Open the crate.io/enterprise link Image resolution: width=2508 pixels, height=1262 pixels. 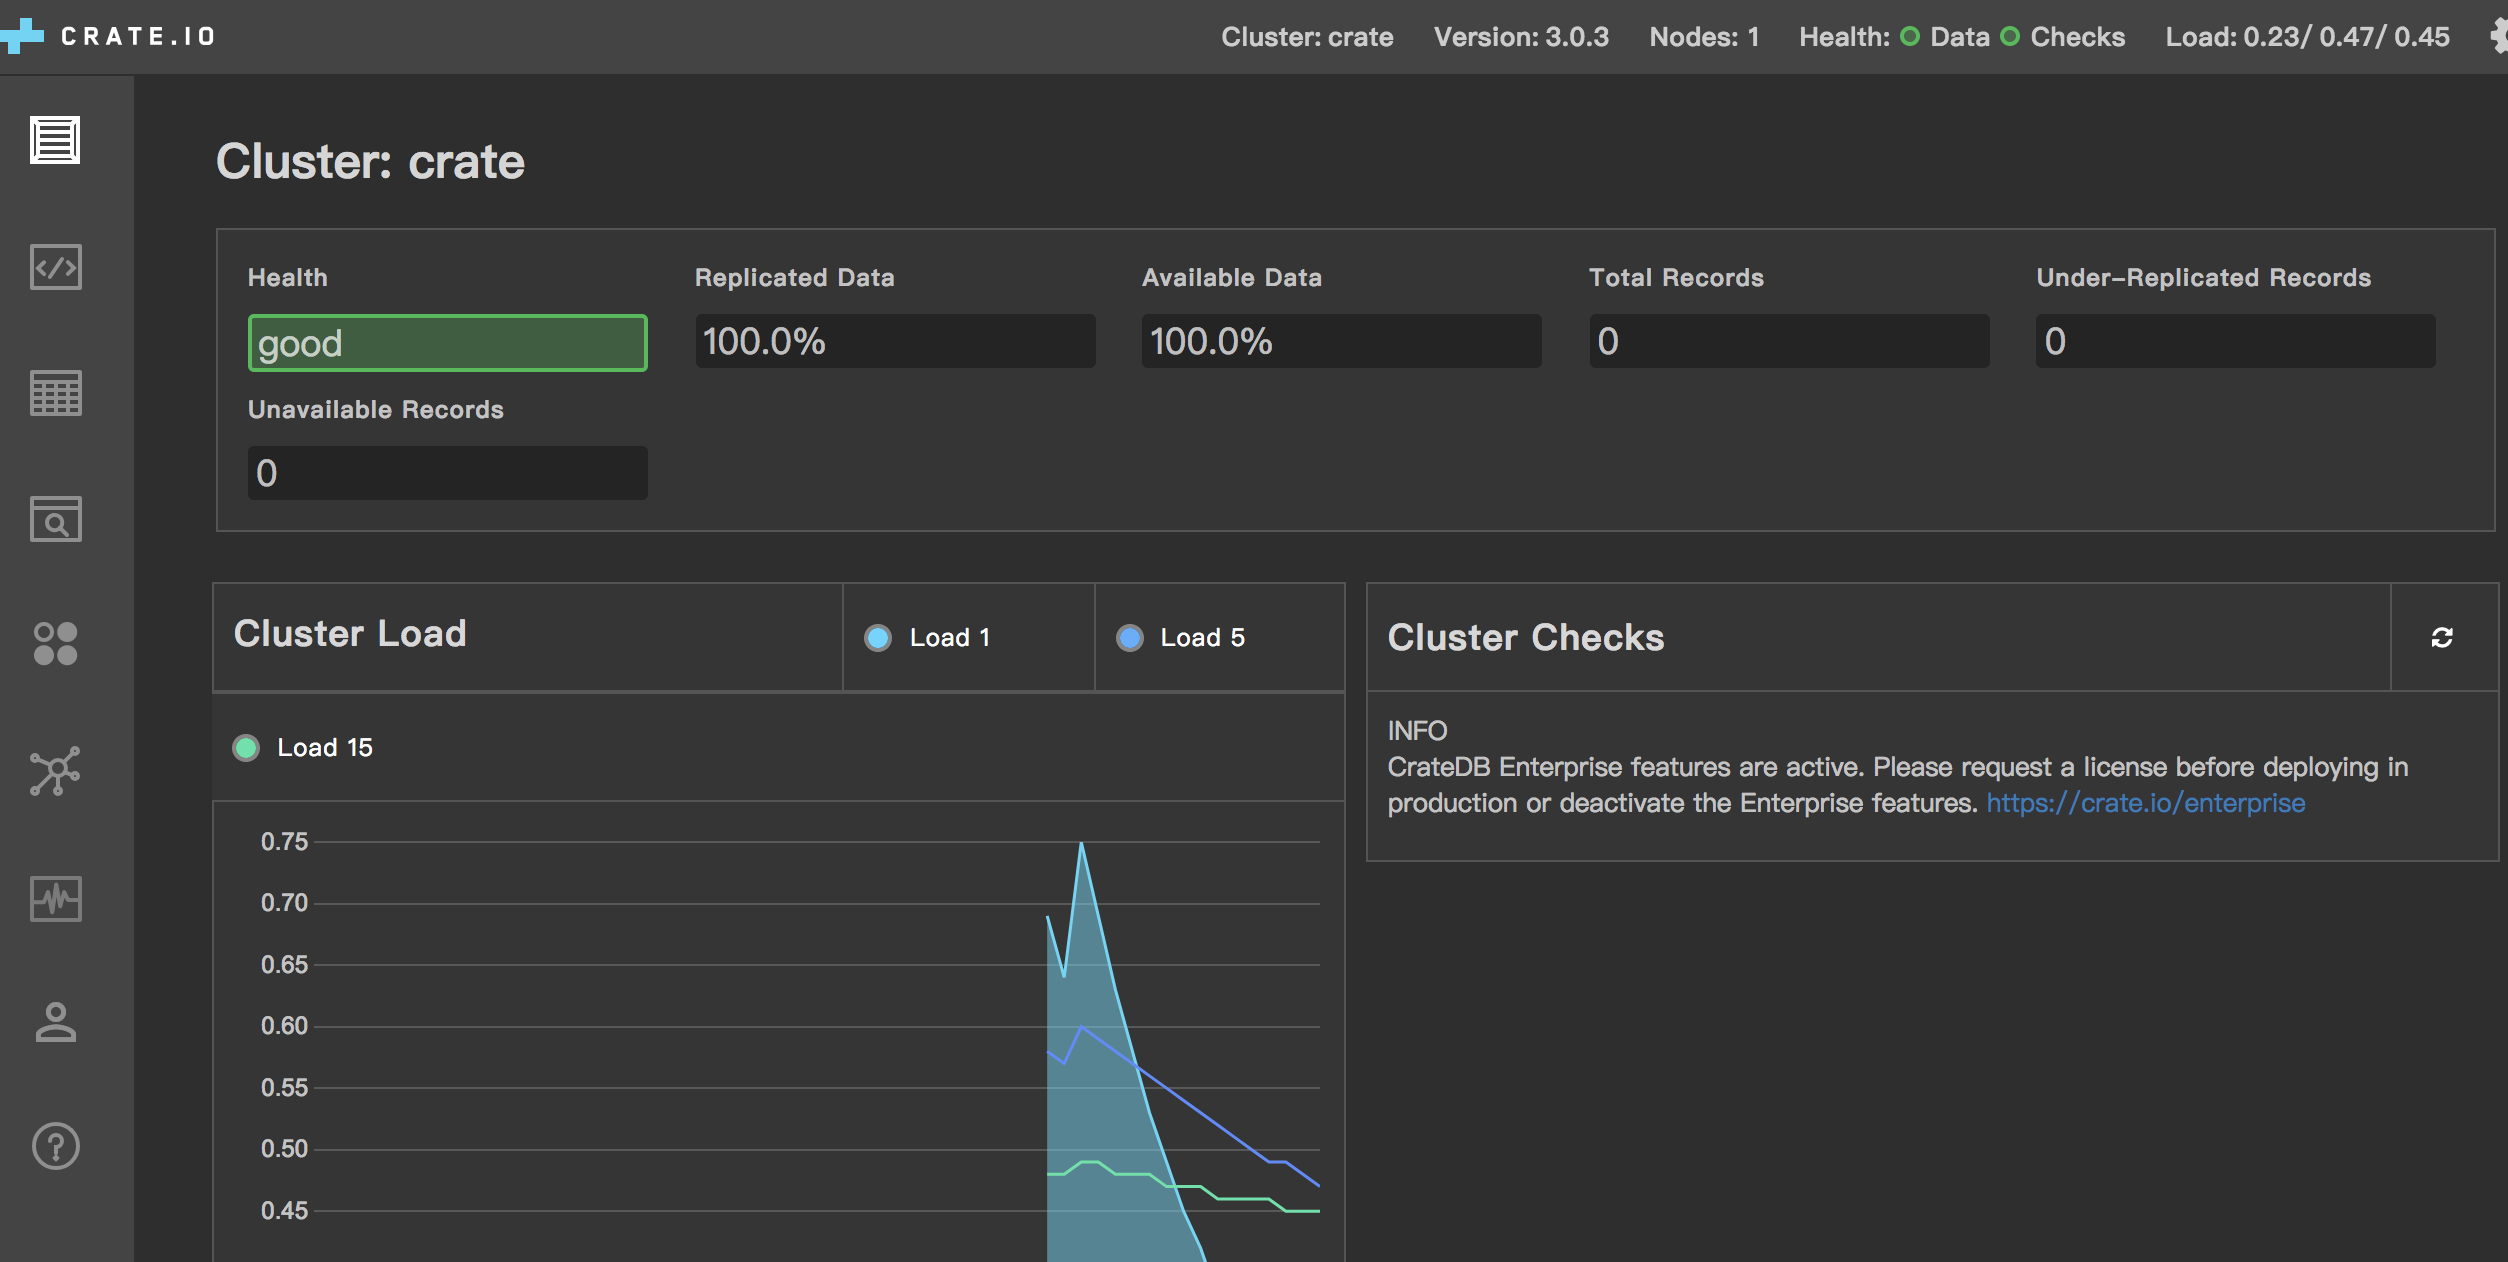point(2145,803)
